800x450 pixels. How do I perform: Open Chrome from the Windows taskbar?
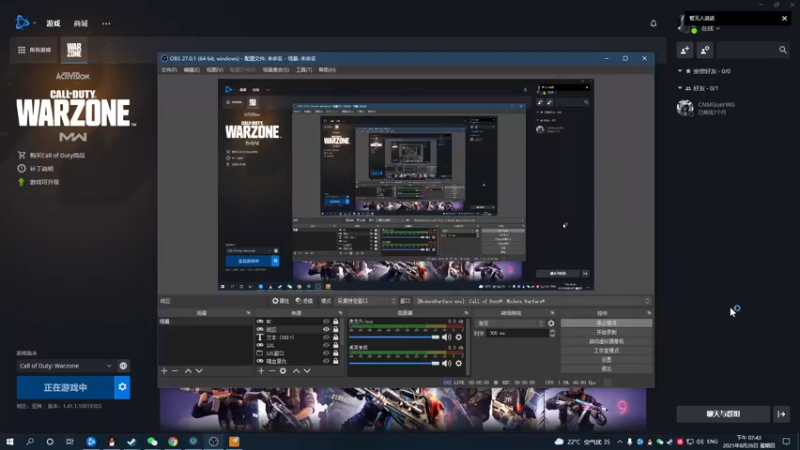173,441
